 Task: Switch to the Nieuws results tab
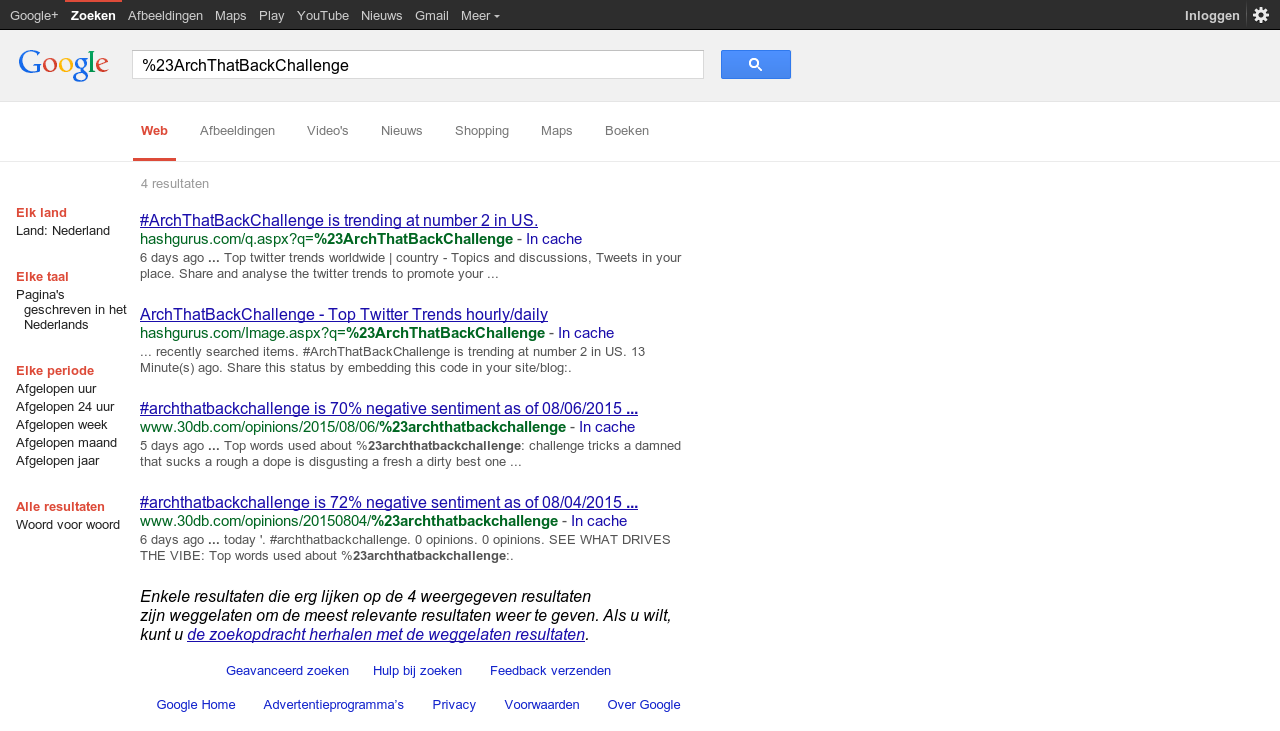pyautogui.click(x=402, y=131)
